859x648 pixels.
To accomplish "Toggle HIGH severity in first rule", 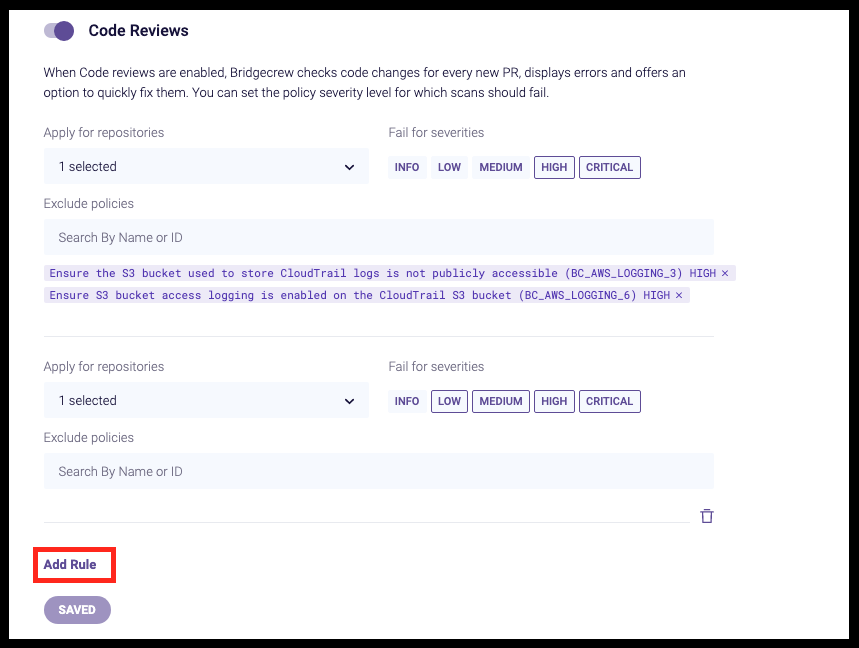I will pyautogui.click(x=554, y=167).
